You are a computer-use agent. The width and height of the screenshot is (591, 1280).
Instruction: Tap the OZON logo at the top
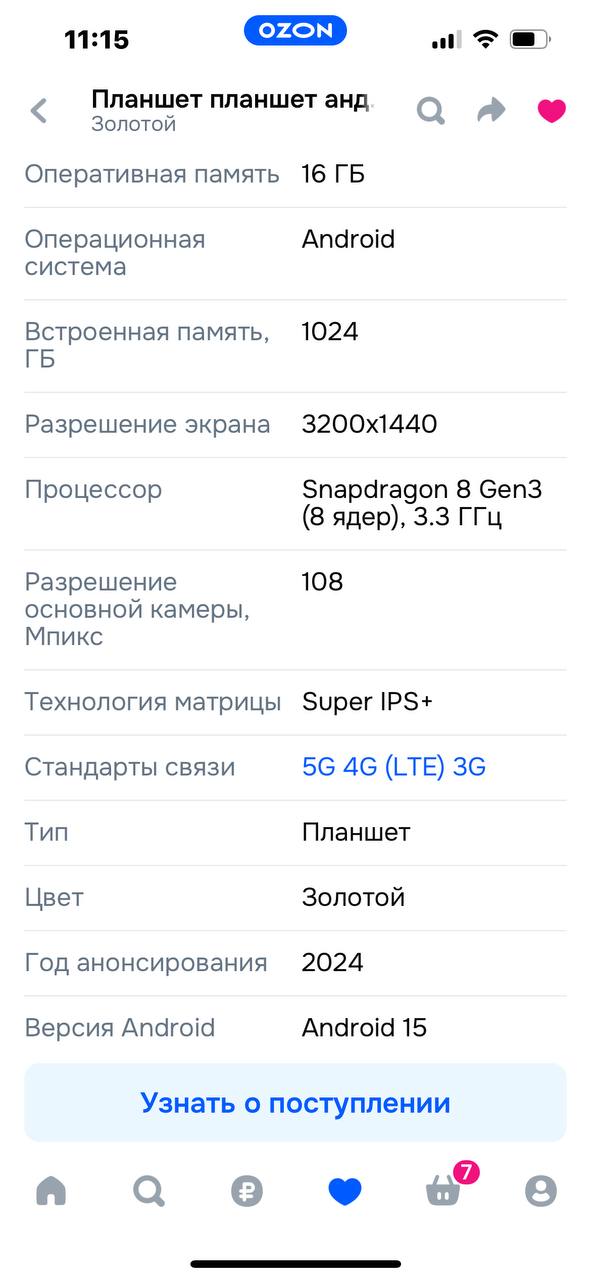point(295,31)
